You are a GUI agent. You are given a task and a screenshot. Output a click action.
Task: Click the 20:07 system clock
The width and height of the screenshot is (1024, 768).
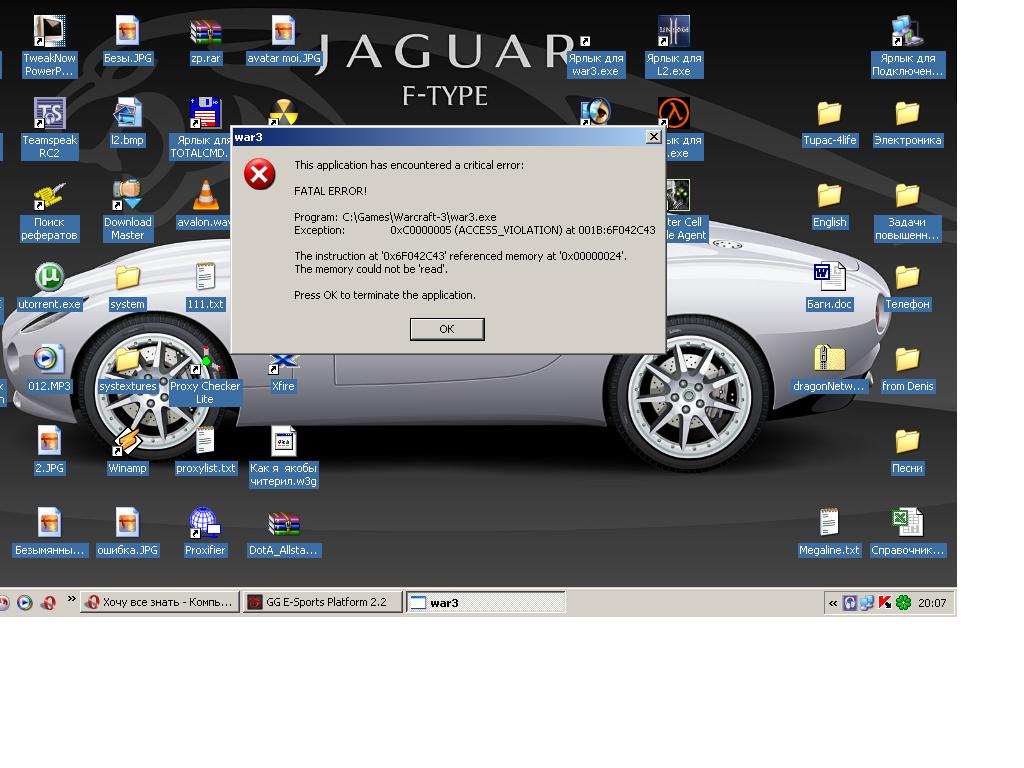(932, 603)
